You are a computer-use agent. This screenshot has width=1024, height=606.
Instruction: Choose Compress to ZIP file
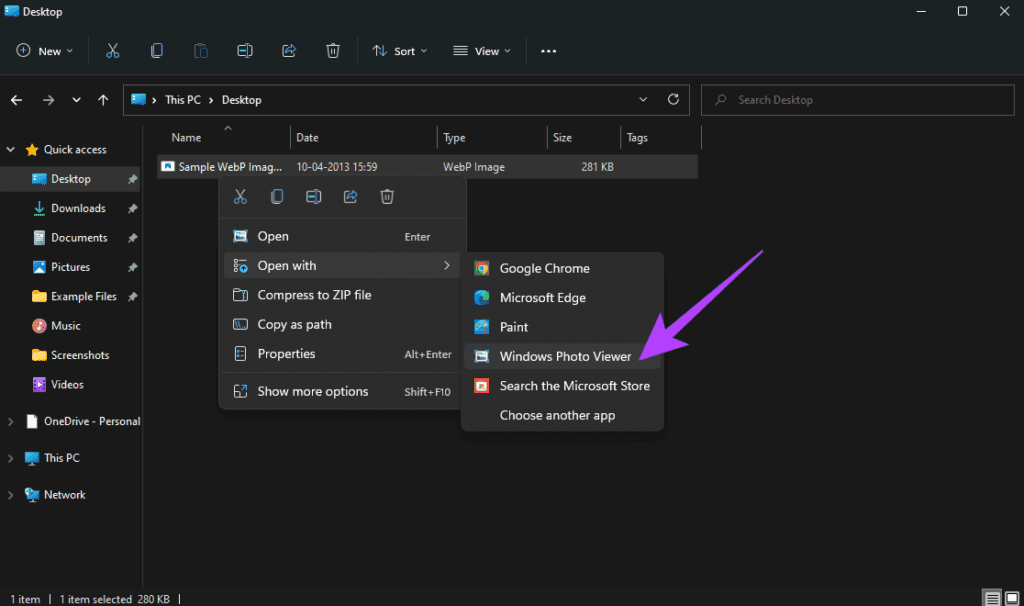(x=342, y=295)
